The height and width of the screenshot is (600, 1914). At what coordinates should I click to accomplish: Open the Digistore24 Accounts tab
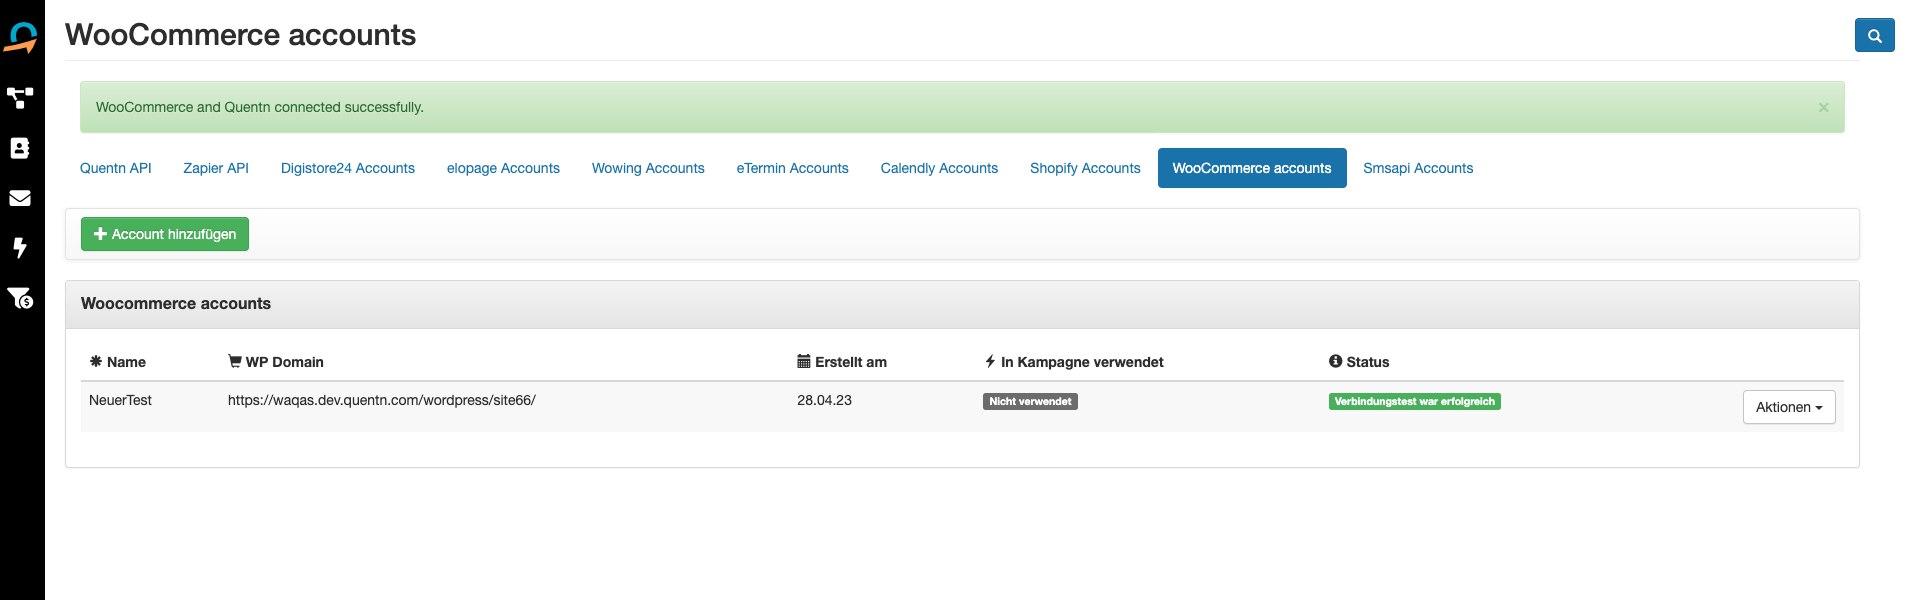[x=348, y=168]
